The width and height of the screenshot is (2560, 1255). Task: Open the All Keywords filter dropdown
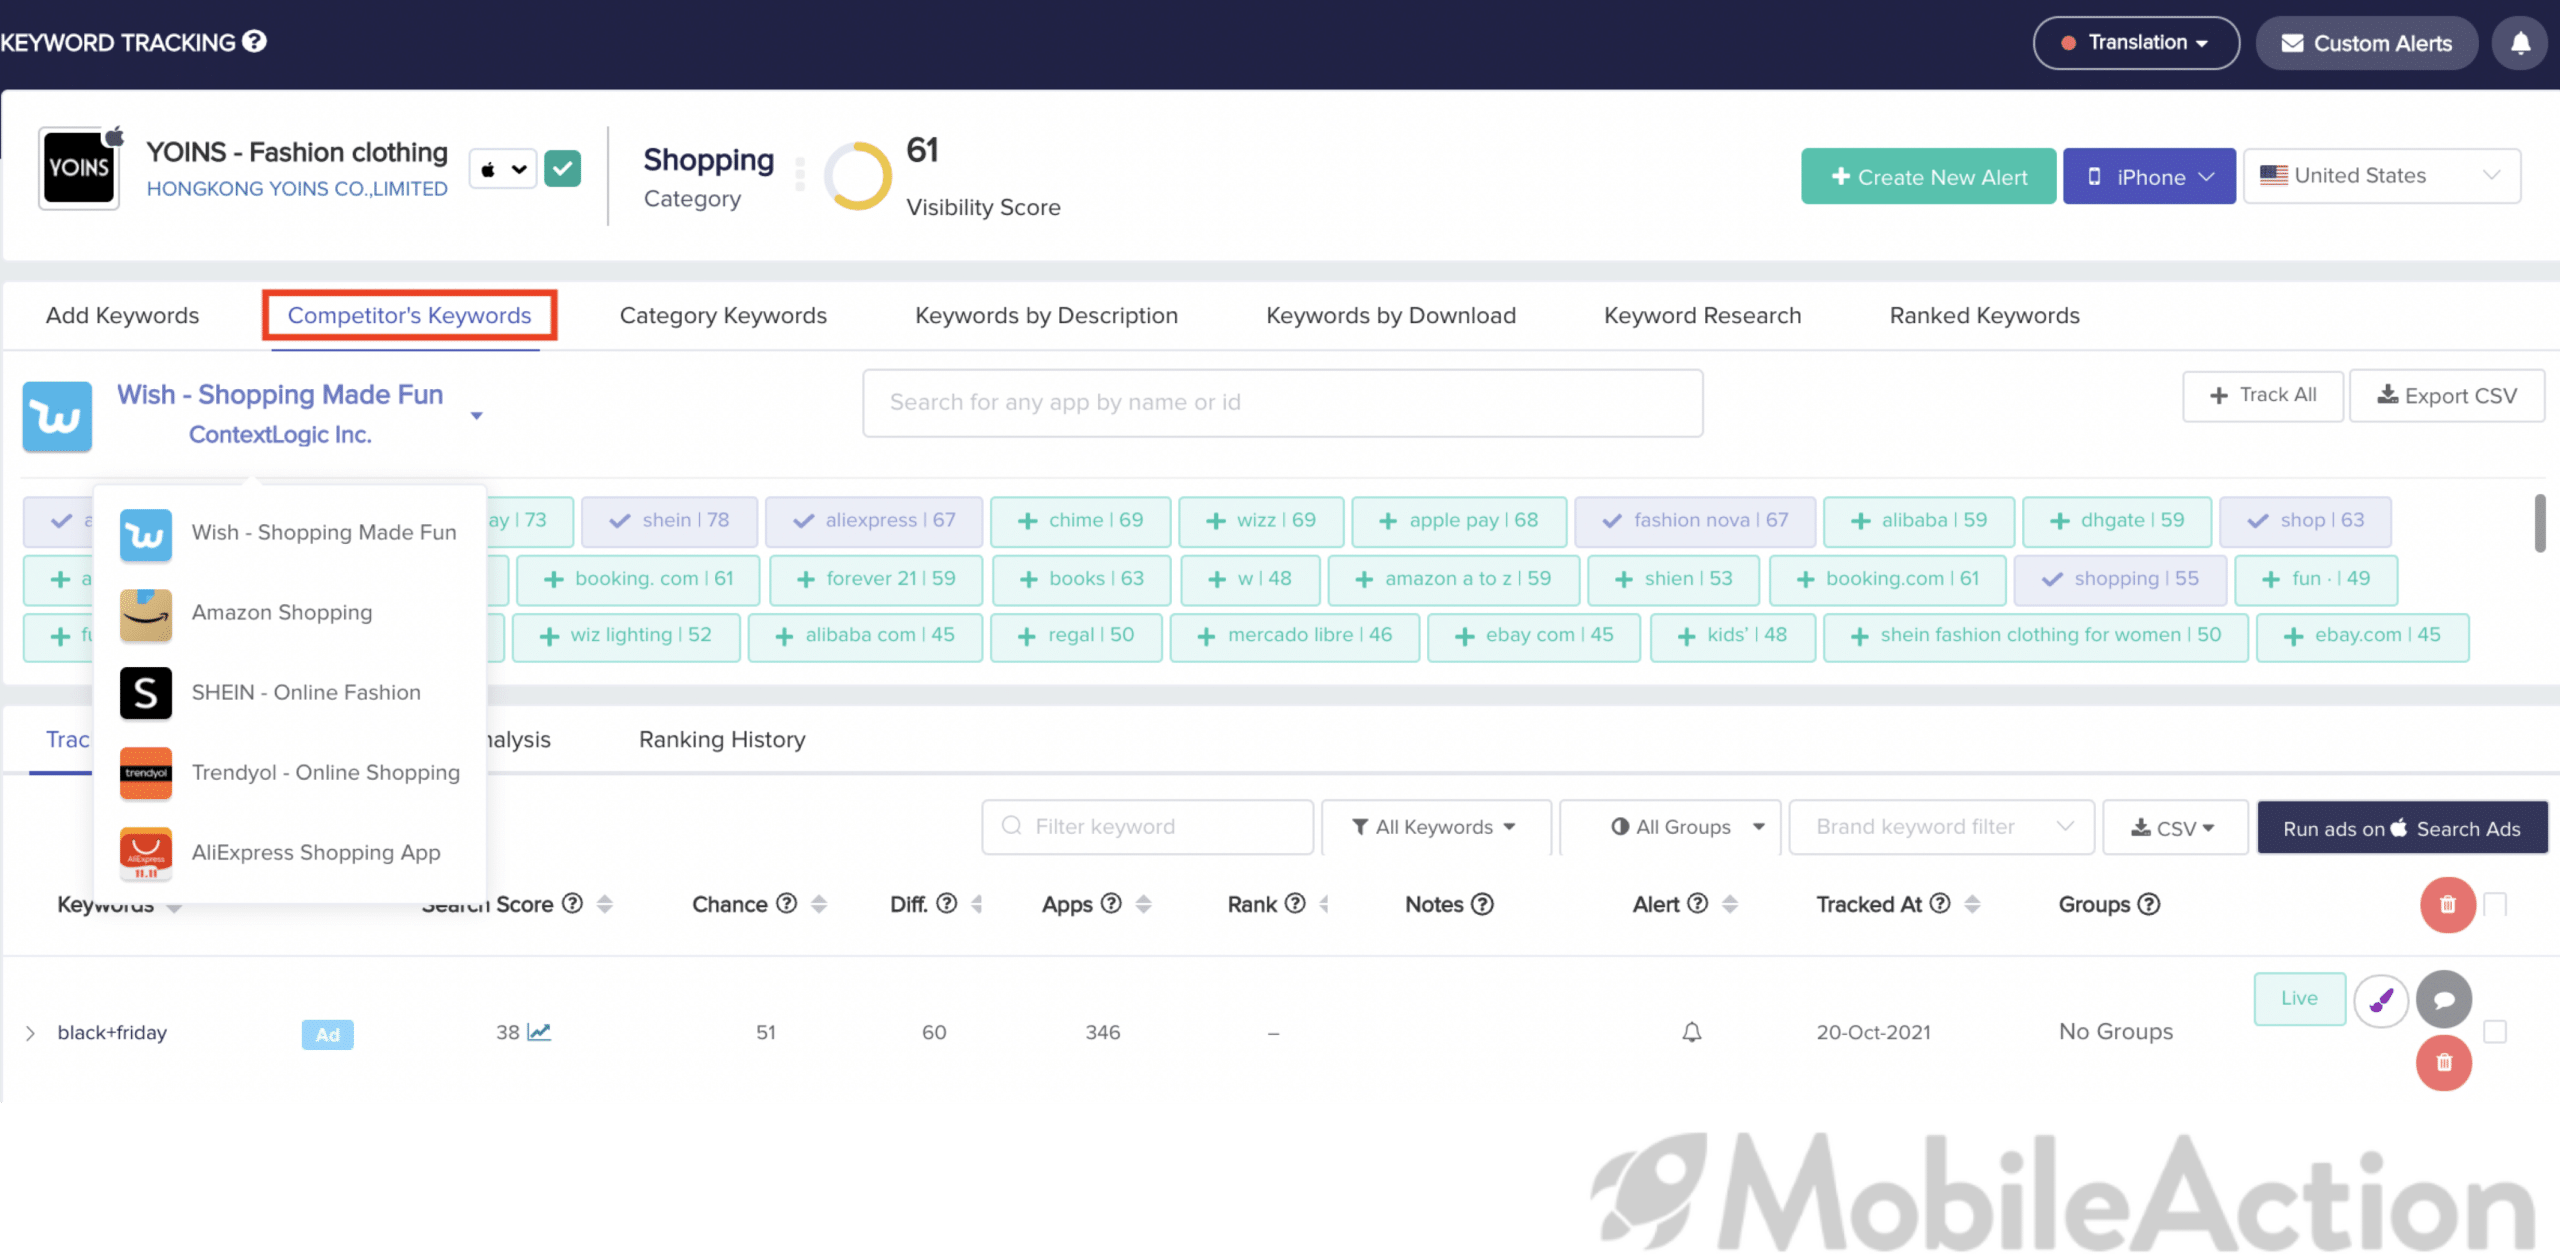pyautogui.click(x=1435, y=827)
